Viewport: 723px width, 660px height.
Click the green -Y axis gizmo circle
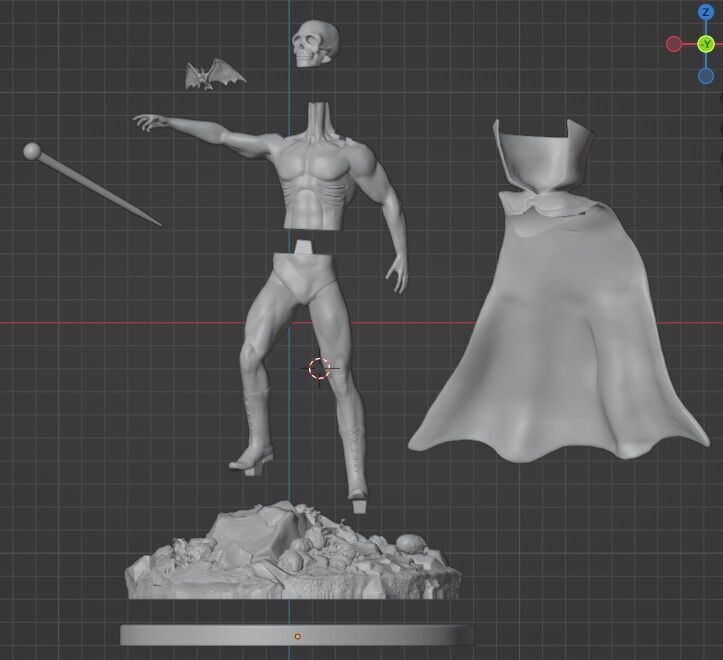tap(705, 44)
